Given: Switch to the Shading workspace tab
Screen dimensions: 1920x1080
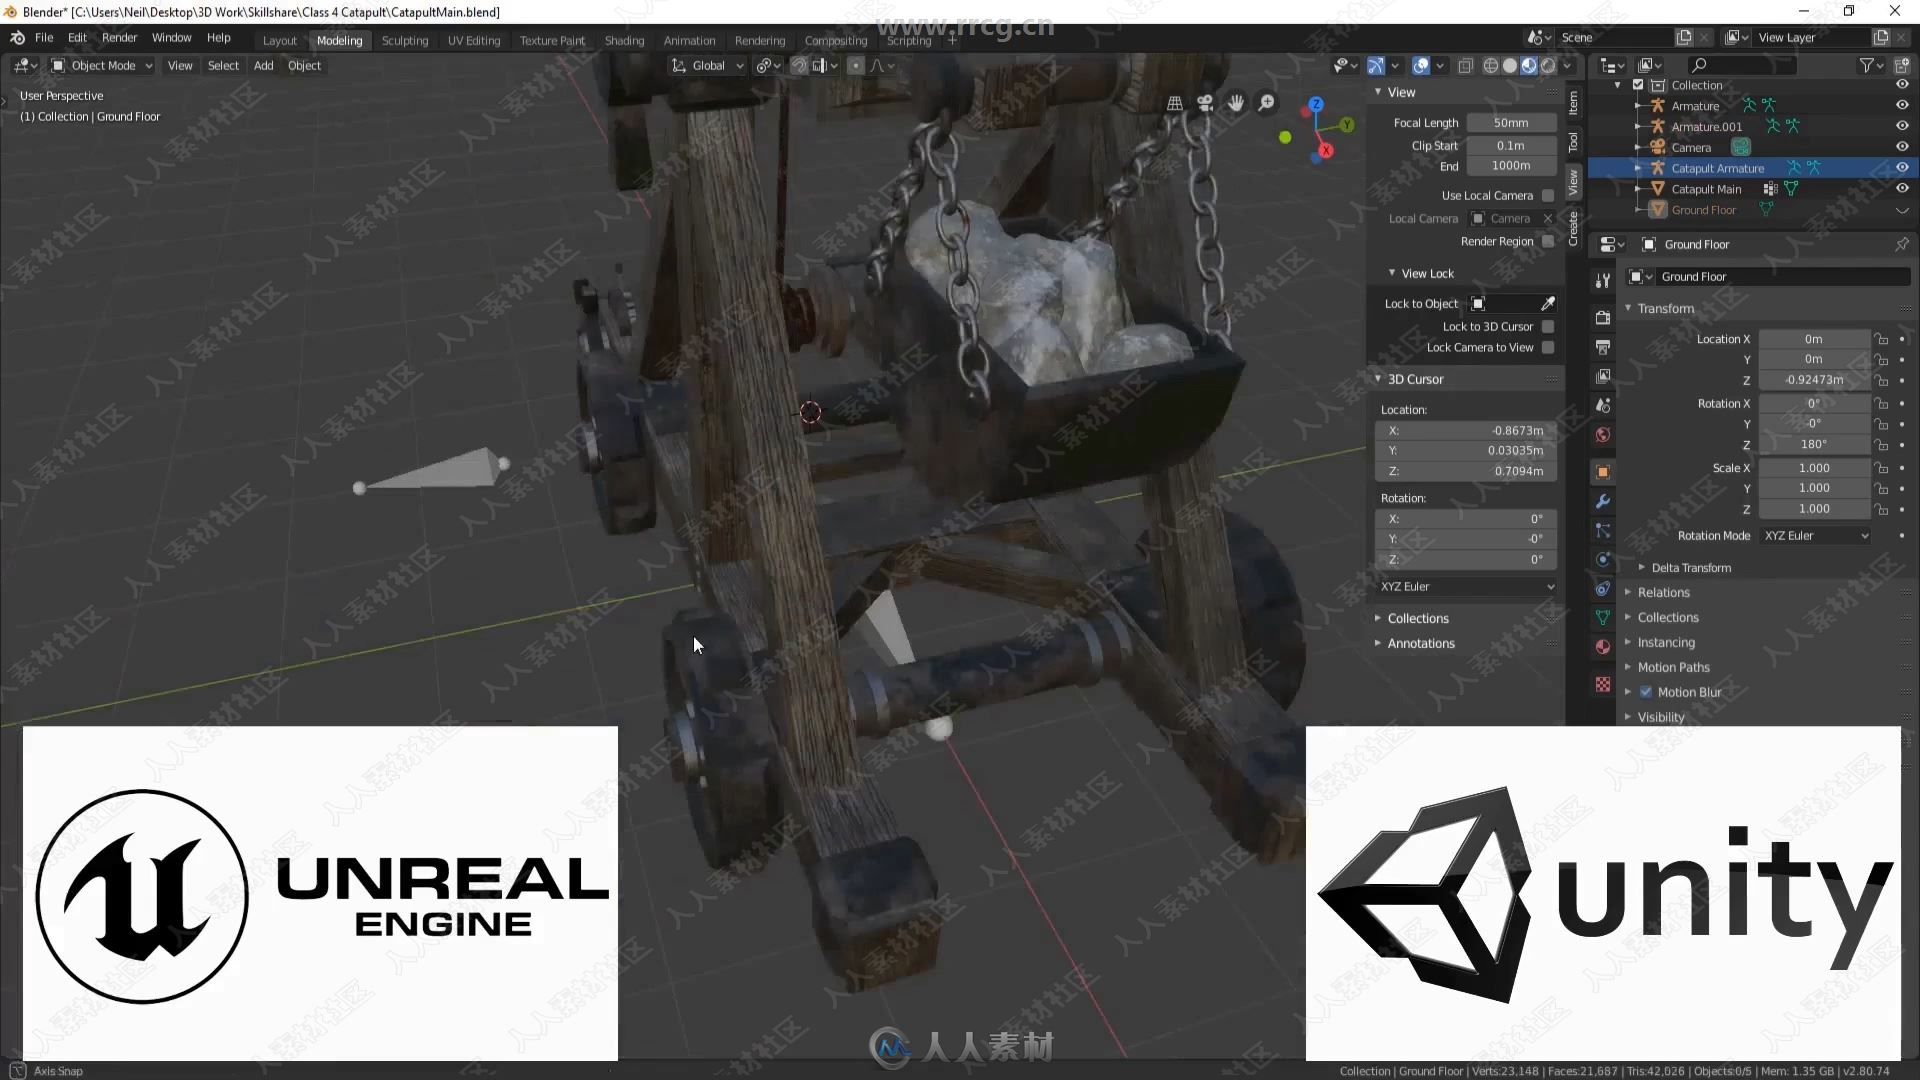Looking at the screenshot, I should 624,40.
